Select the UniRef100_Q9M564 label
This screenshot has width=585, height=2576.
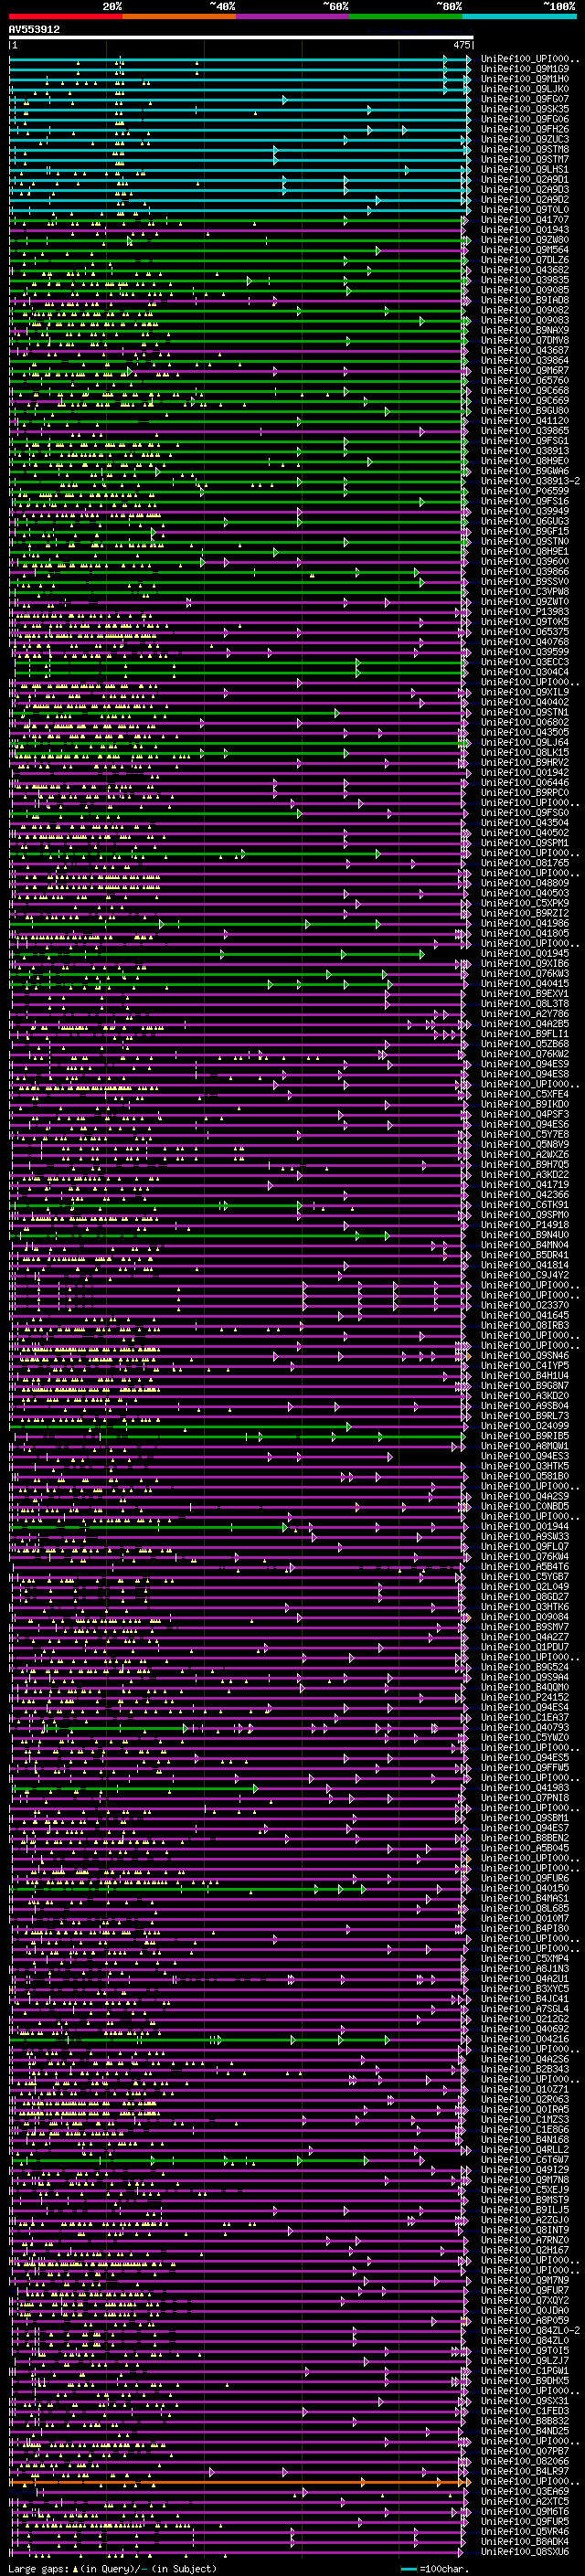525,250
